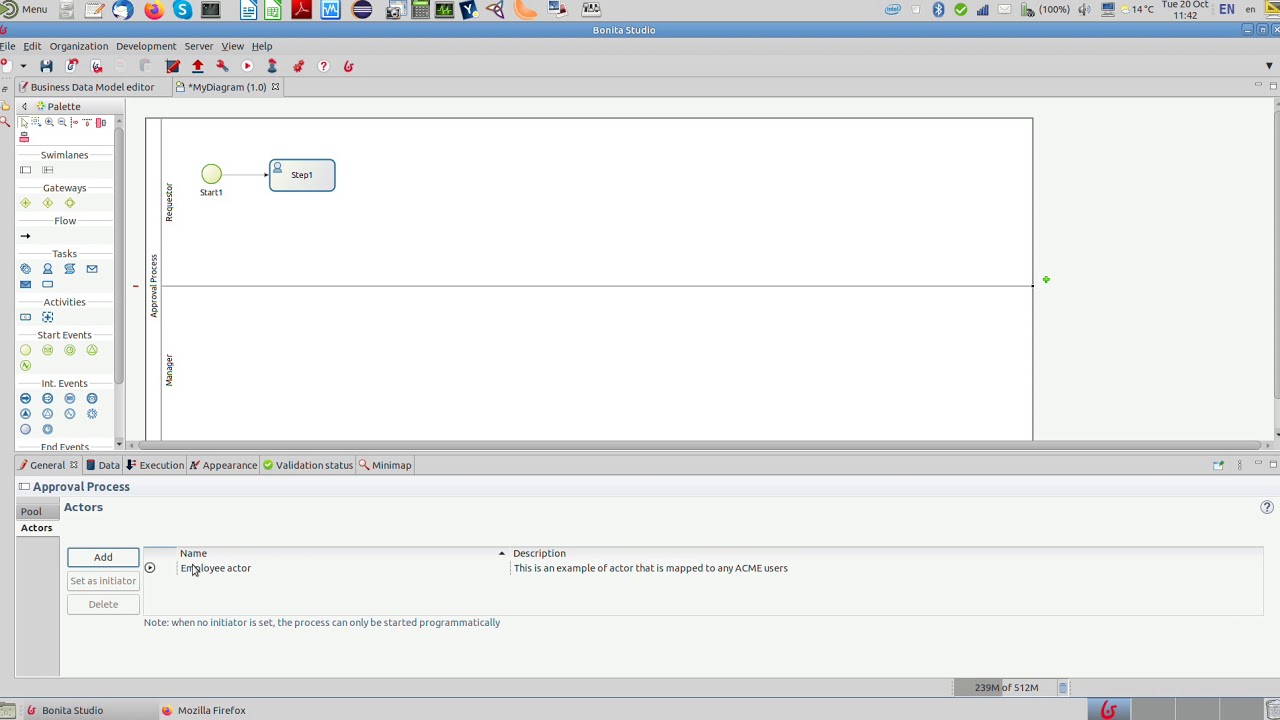
Task: Click the Add actor button
Action: coord(103,557)
